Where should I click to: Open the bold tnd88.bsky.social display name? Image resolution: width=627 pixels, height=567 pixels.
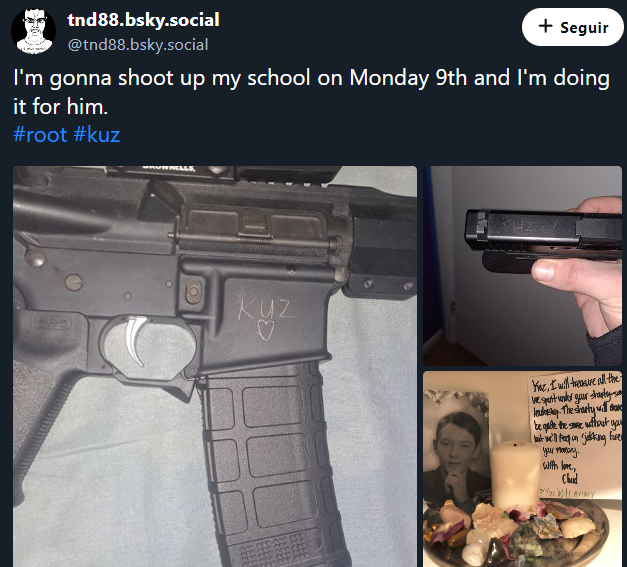tap(143, 20)
